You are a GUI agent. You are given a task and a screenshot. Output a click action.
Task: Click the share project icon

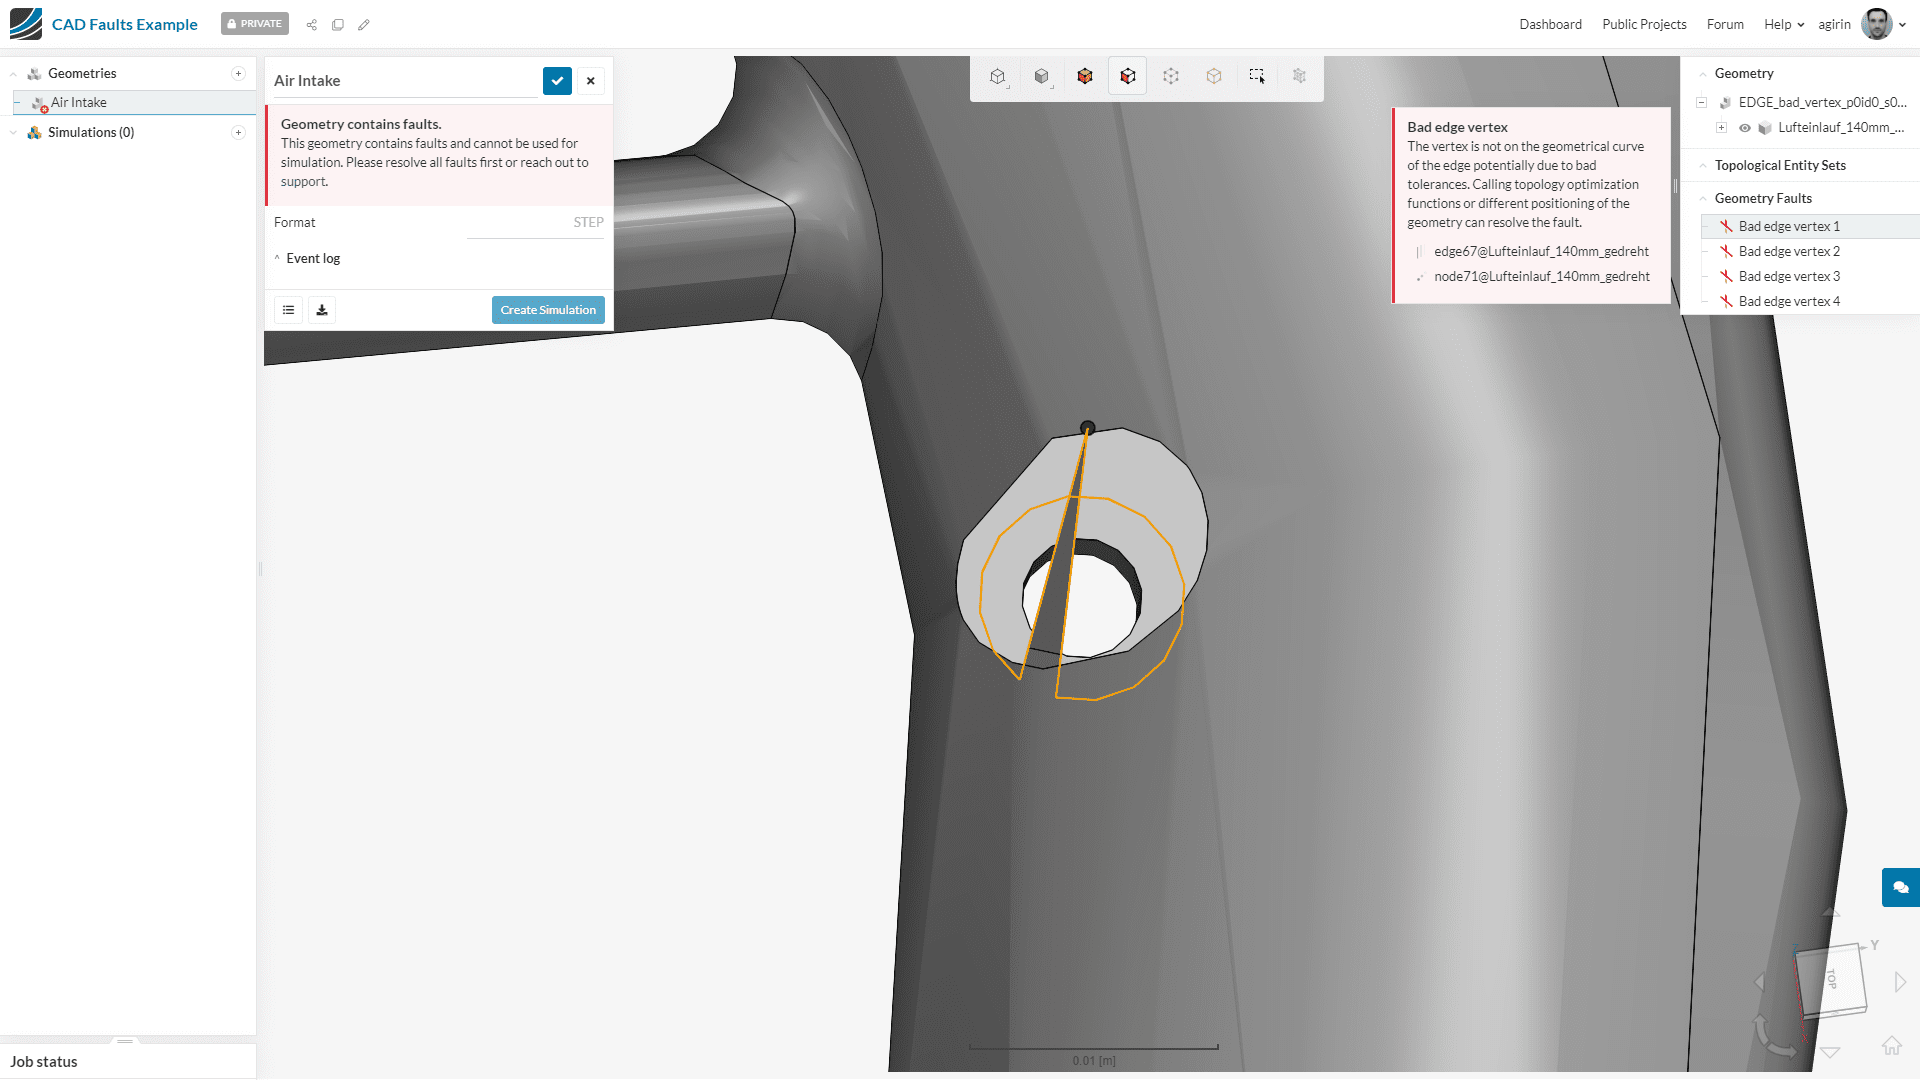312,25
